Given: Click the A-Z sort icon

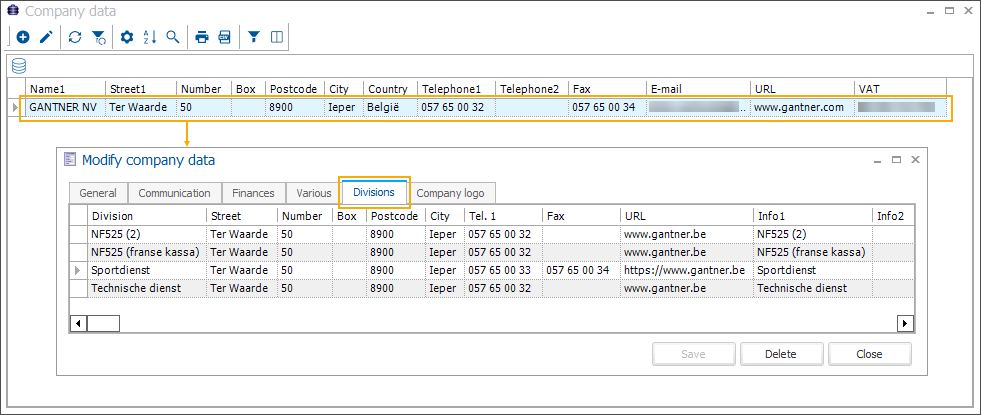Looking at the screenshot, I should coord(150,38).
